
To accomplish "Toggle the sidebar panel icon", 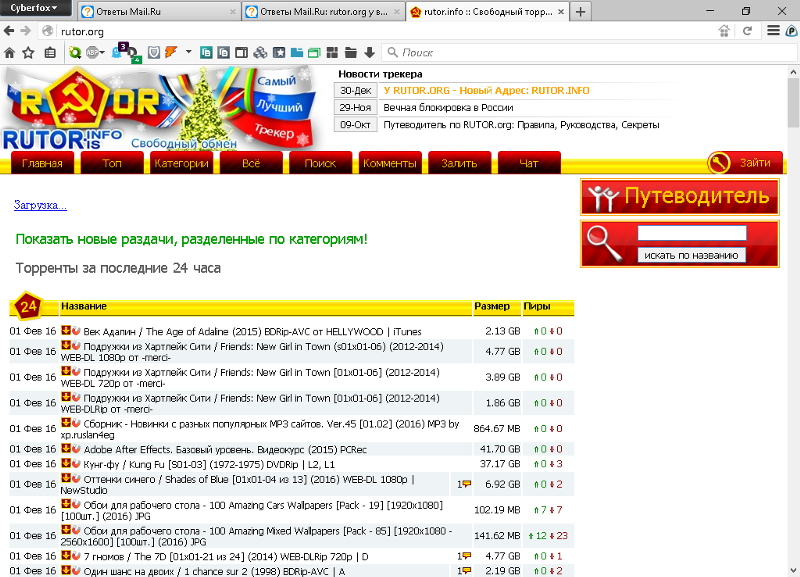I will 241,53.
